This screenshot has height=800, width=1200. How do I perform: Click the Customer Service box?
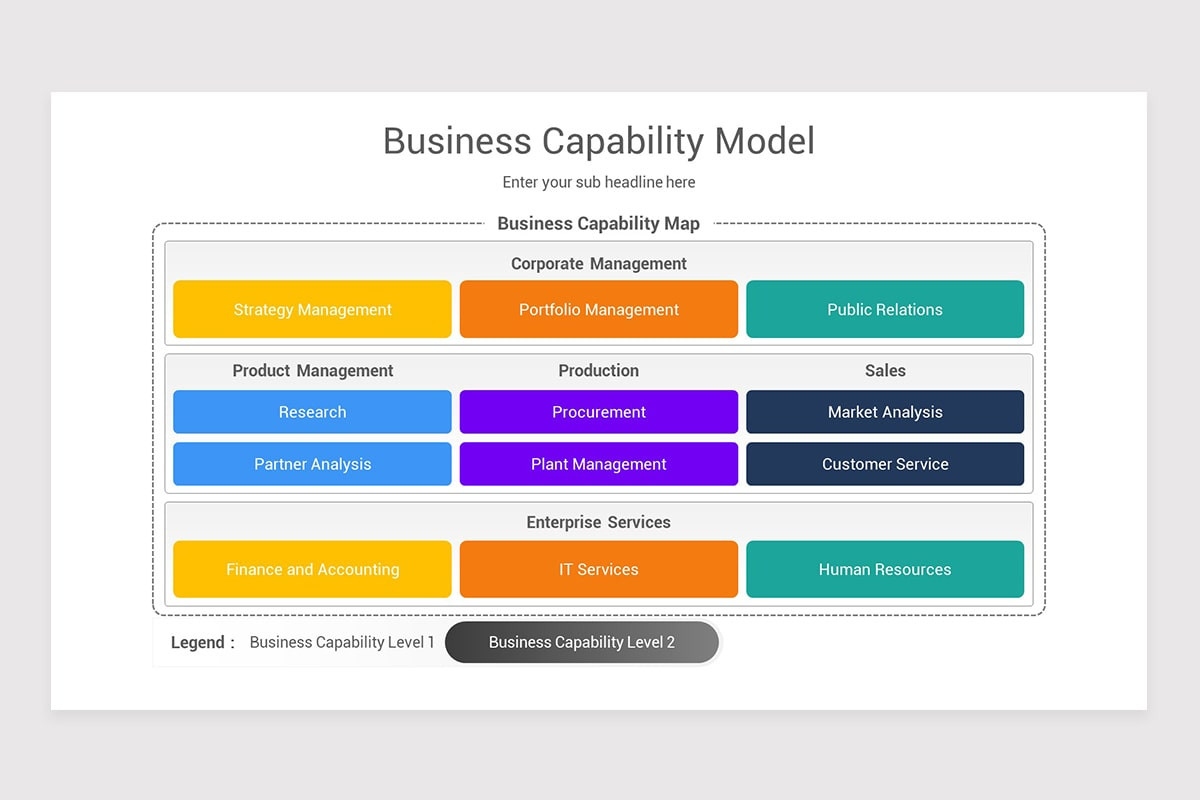885,464
